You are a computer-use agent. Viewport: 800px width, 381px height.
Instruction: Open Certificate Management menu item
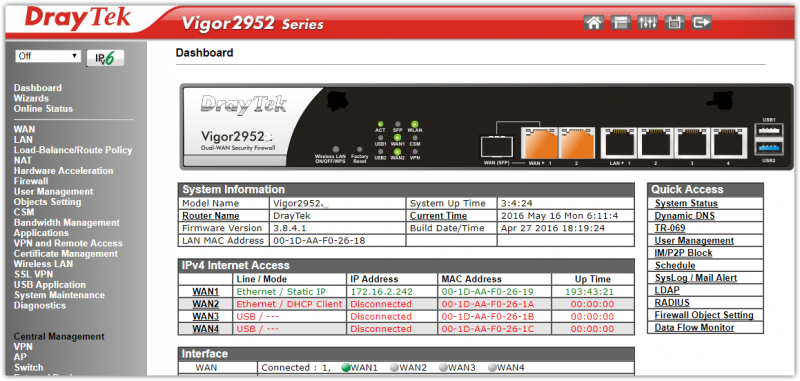pyautogui.click(x=66, y=253)
